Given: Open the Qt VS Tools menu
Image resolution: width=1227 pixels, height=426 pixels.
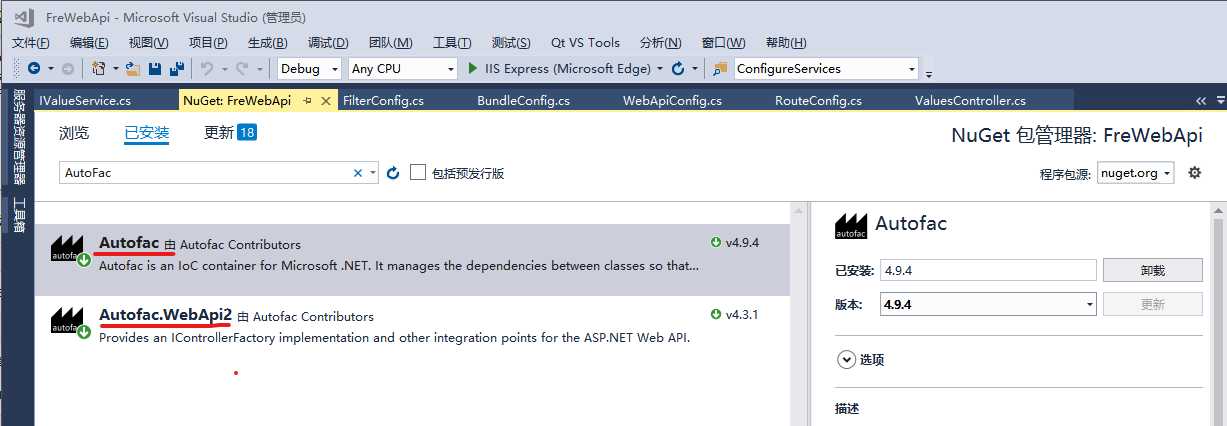Looking at the screenshot, I should [x=585, y=42].
